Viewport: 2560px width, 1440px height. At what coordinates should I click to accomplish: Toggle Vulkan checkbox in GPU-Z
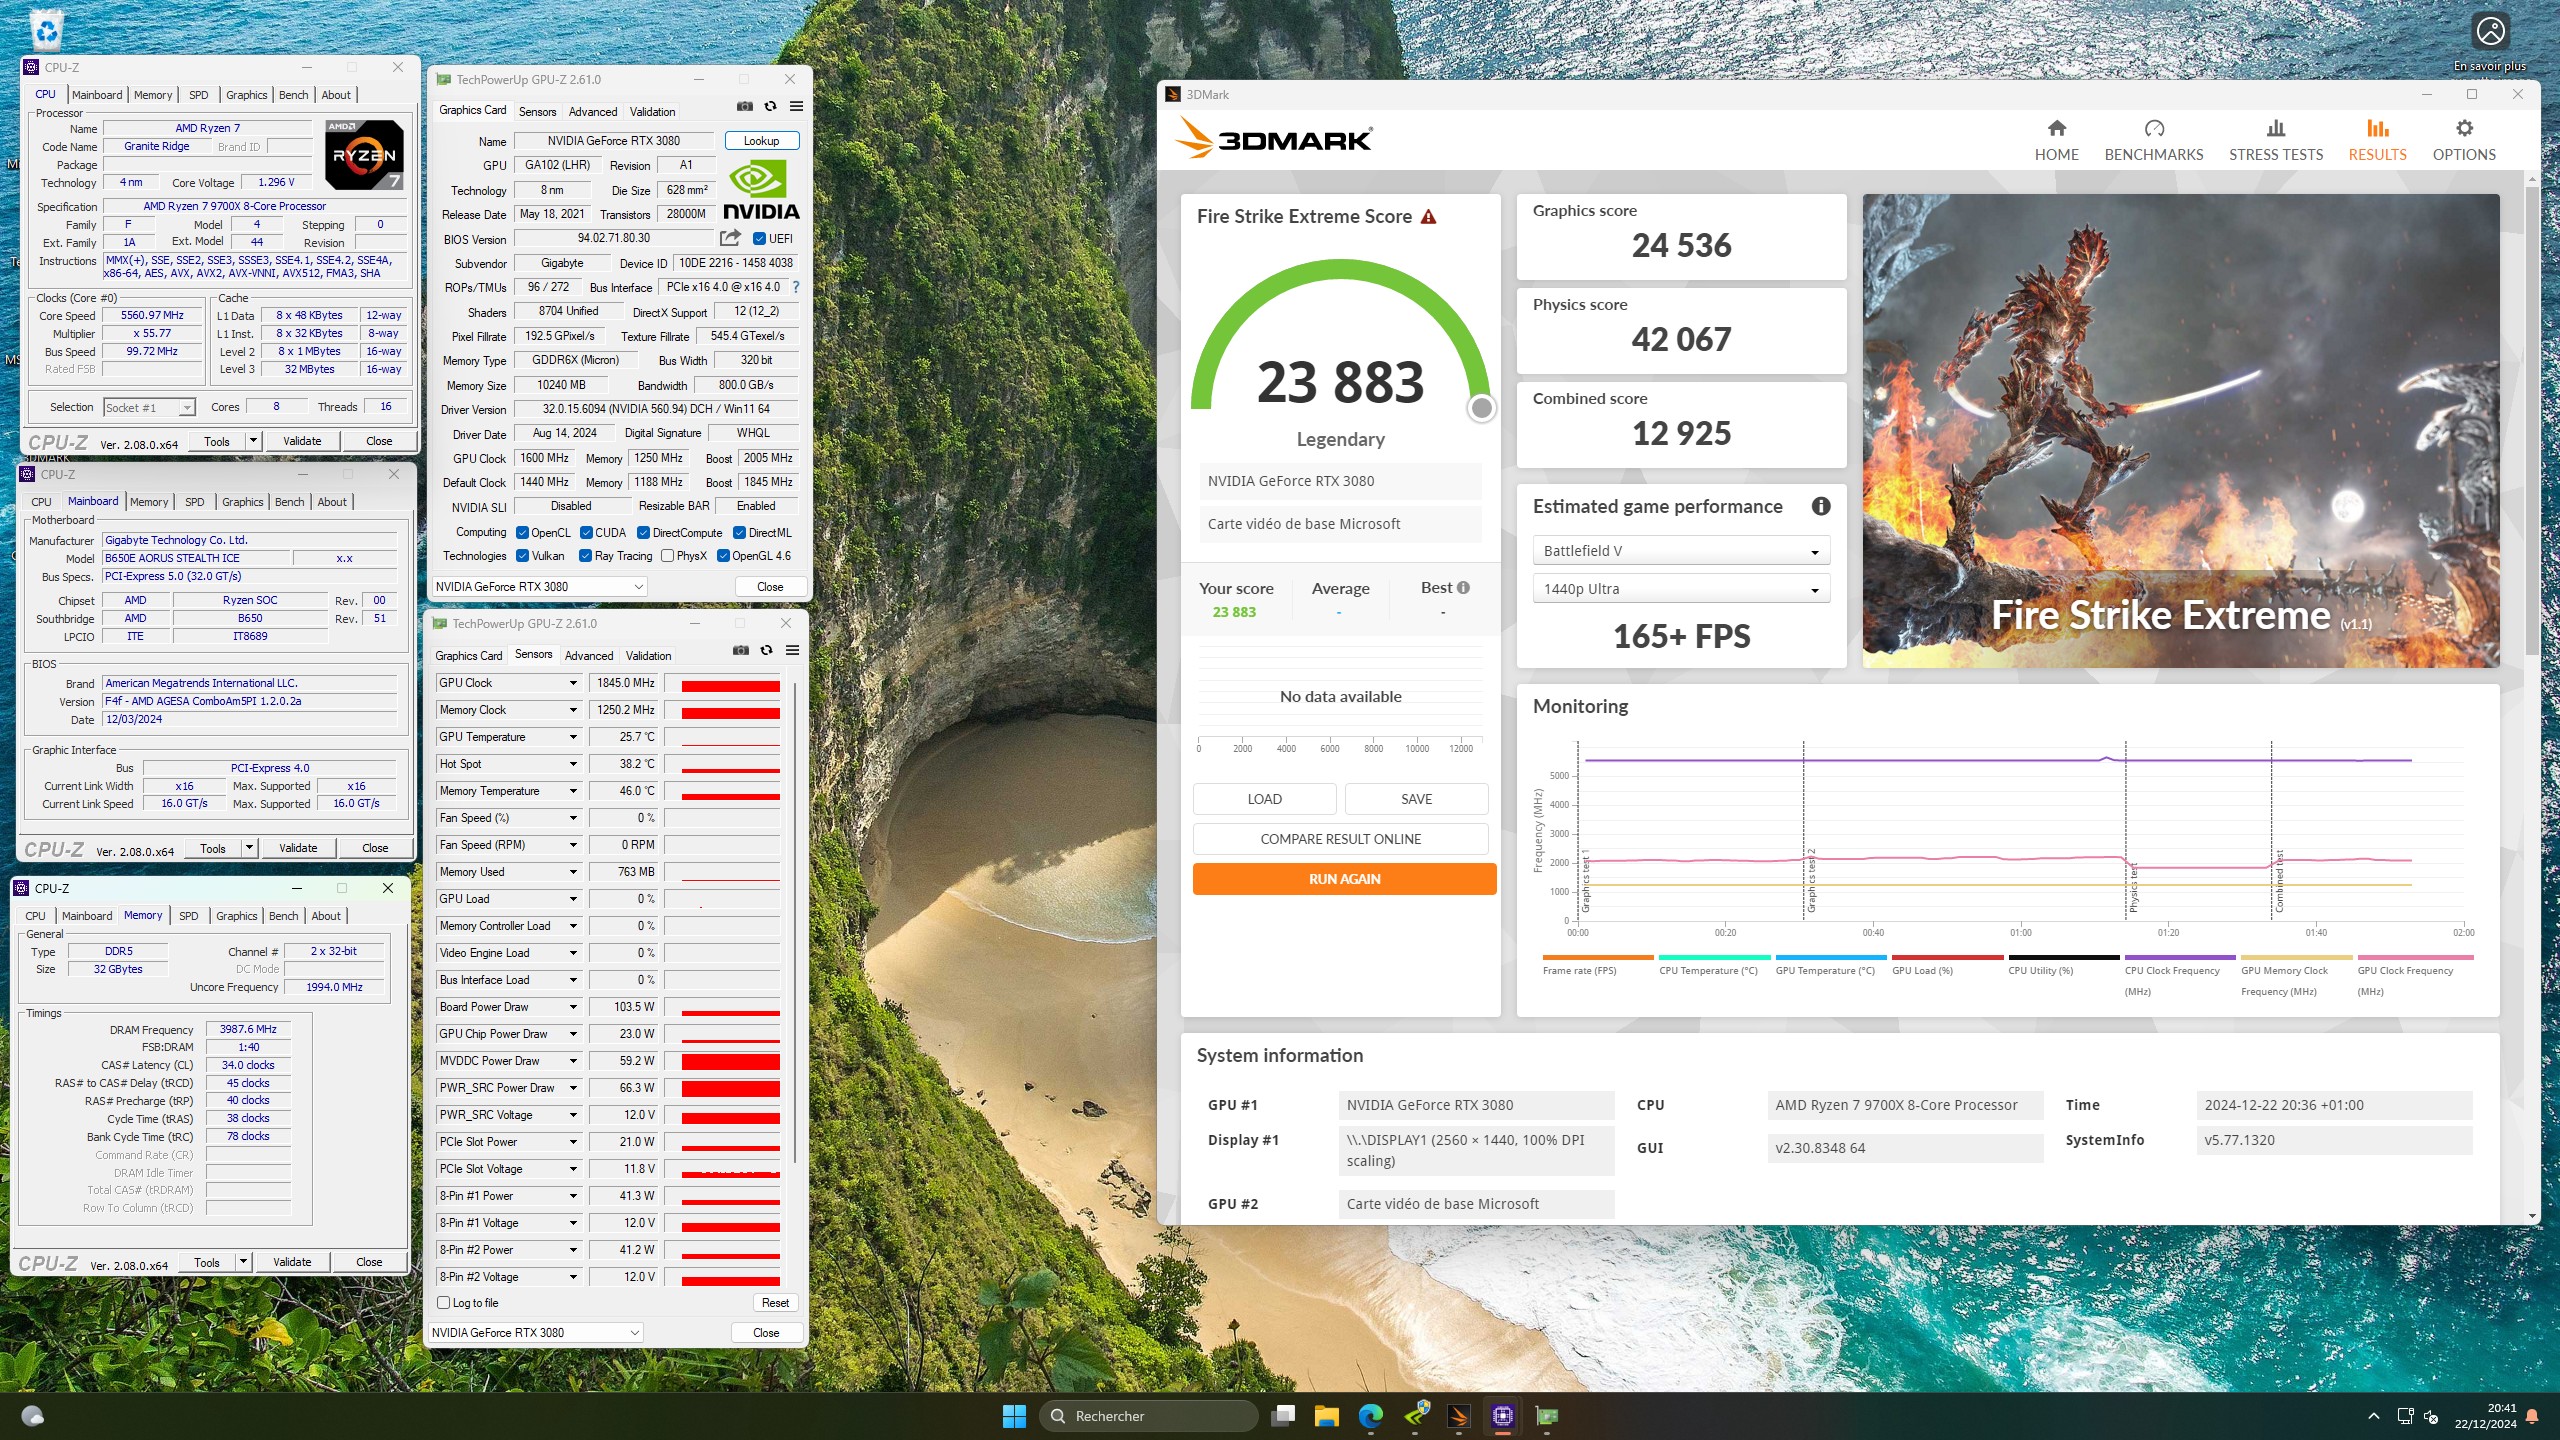522,556
